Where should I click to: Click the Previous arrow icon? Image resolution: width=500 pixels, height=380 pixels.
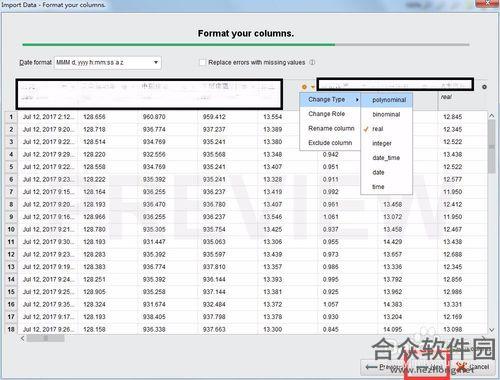tap(371, 367)
